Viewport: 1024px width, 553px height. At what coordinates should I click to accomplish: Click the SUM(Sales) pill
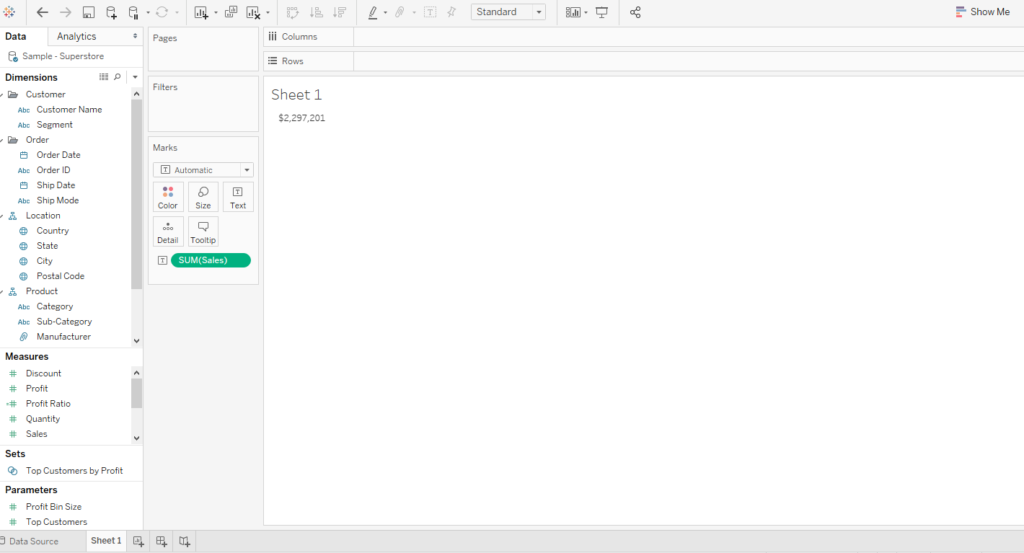pyautogui.click(x=210, y=260)
